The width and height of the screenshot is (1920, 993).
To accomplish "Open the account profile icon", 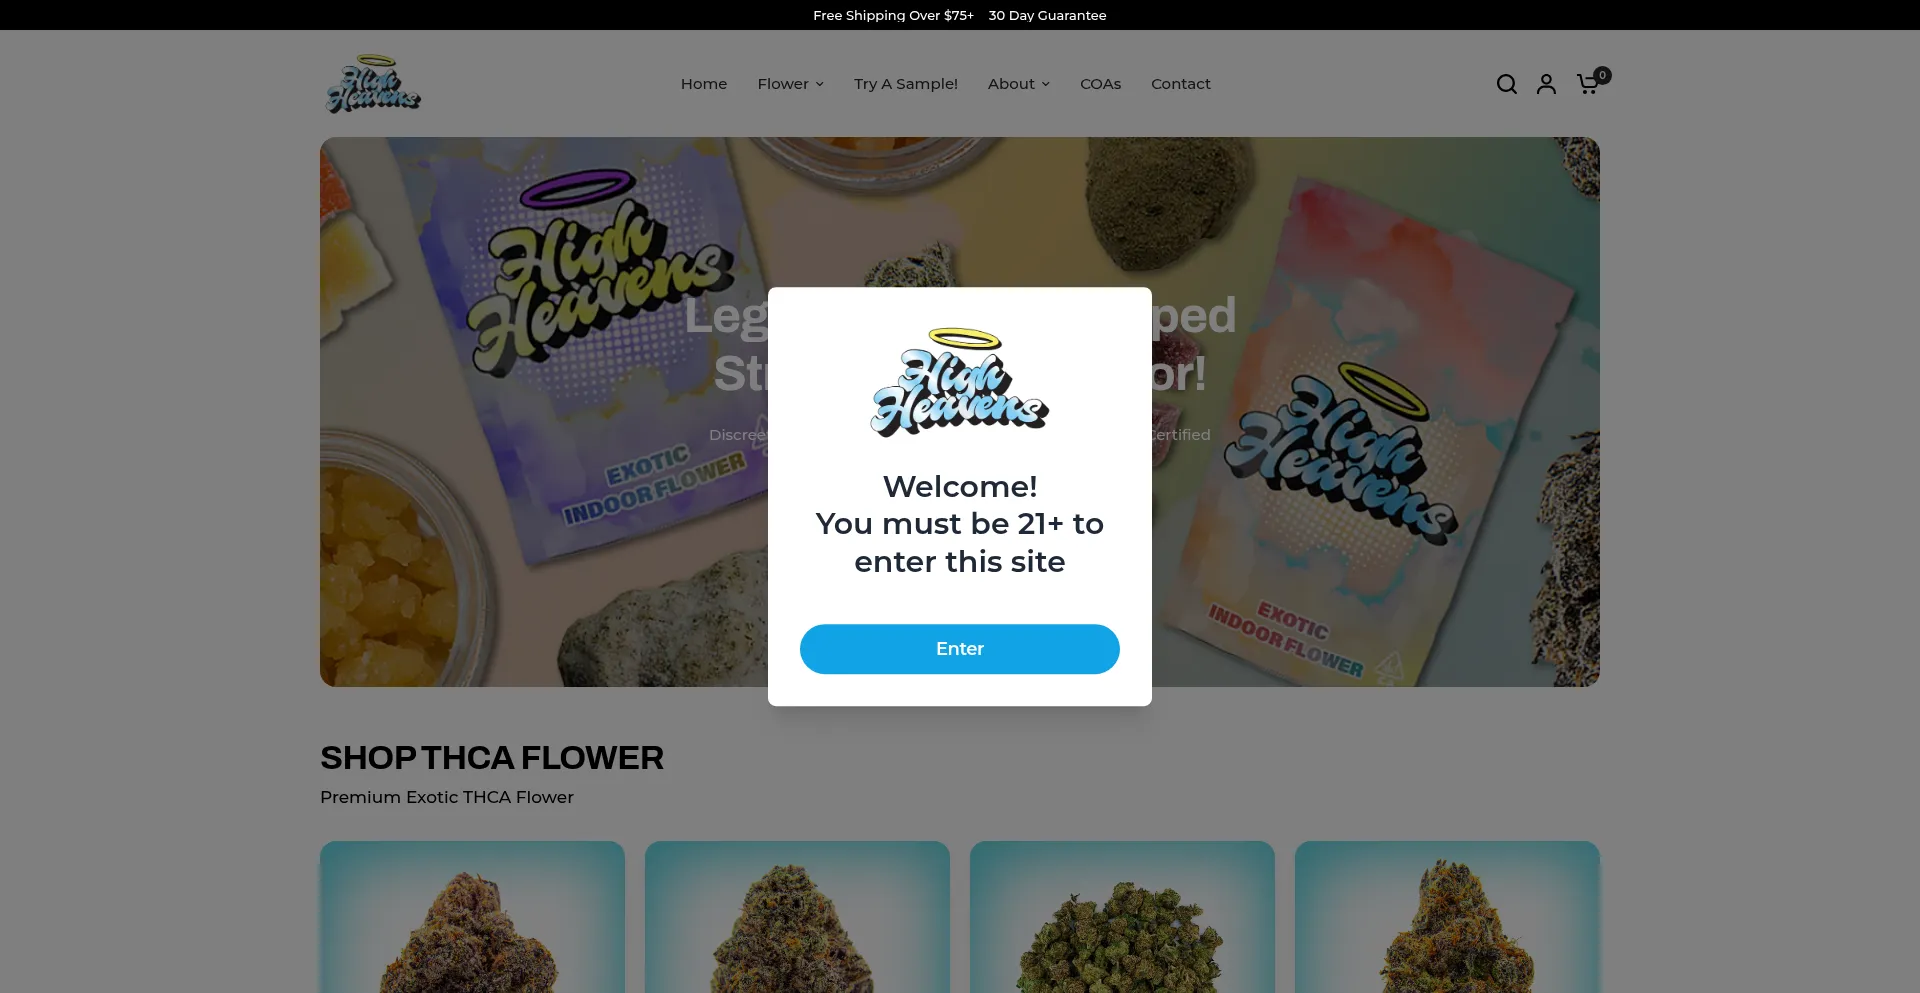I will 1546,84.
